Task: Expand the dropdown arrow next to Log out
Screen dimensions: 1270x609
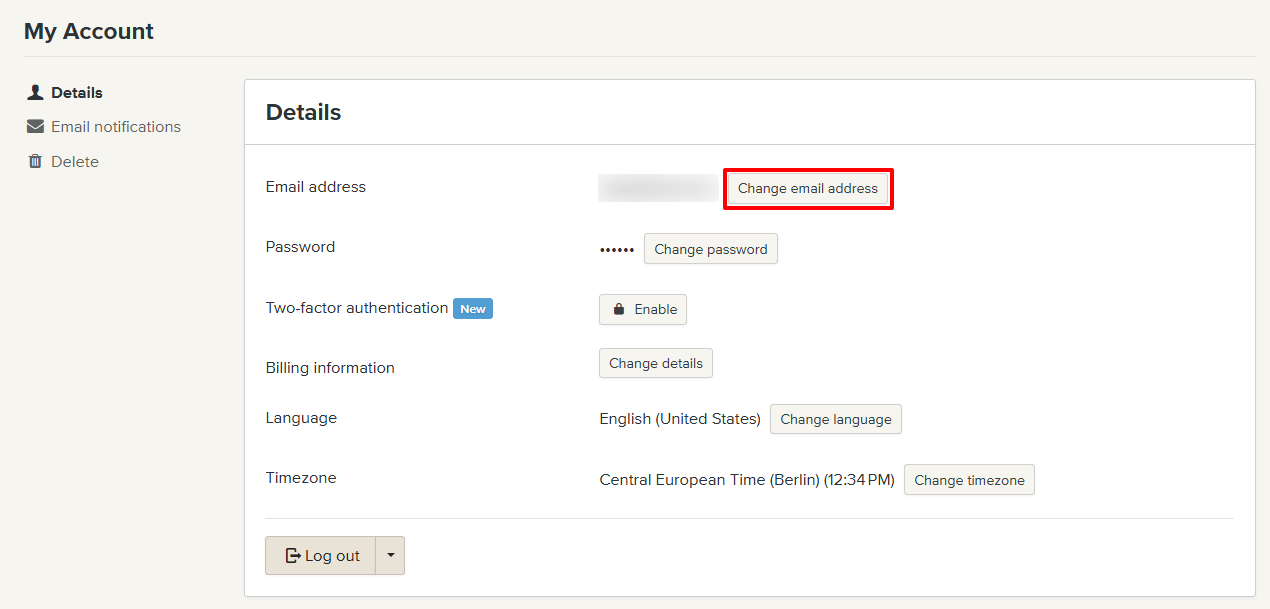Action: (390, 556)
